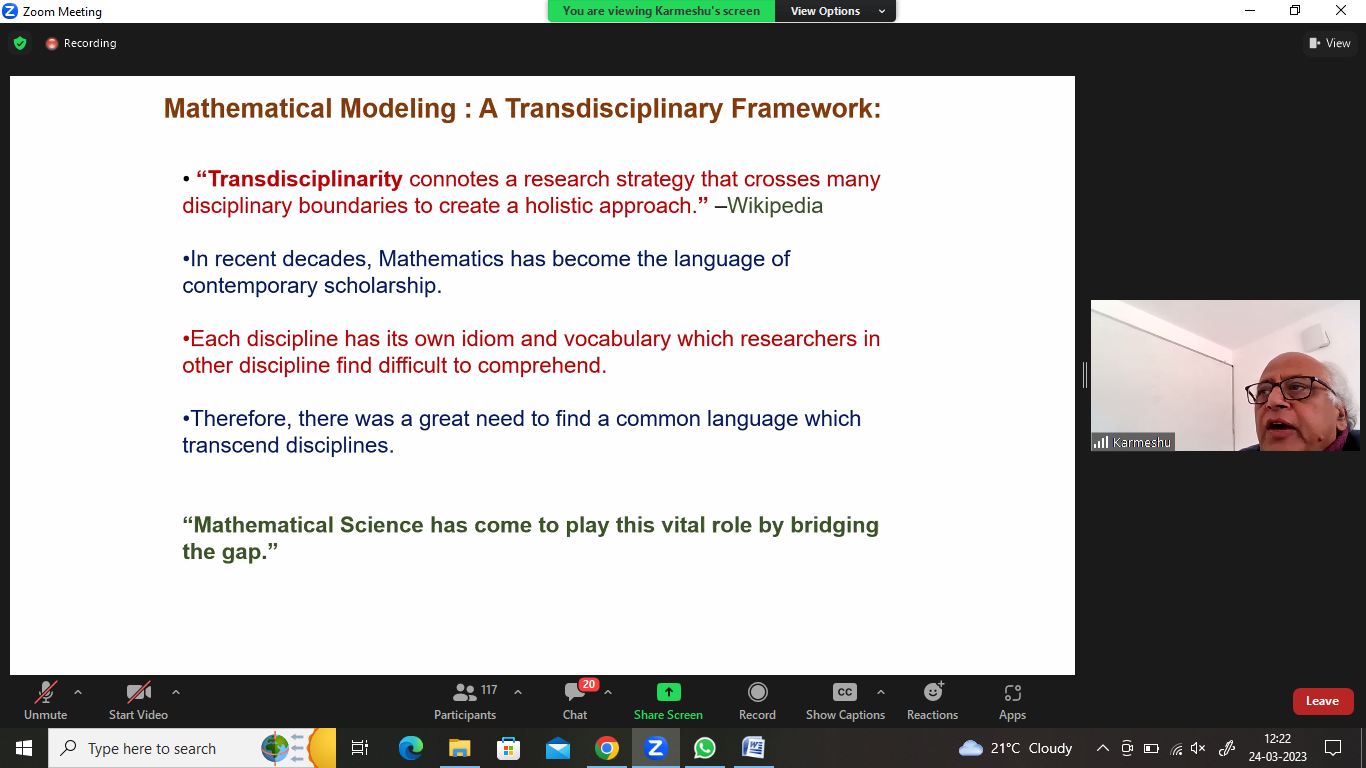Enable Show Captions
The width and height of the screenshot is (1366, 768).
point(845,701)
